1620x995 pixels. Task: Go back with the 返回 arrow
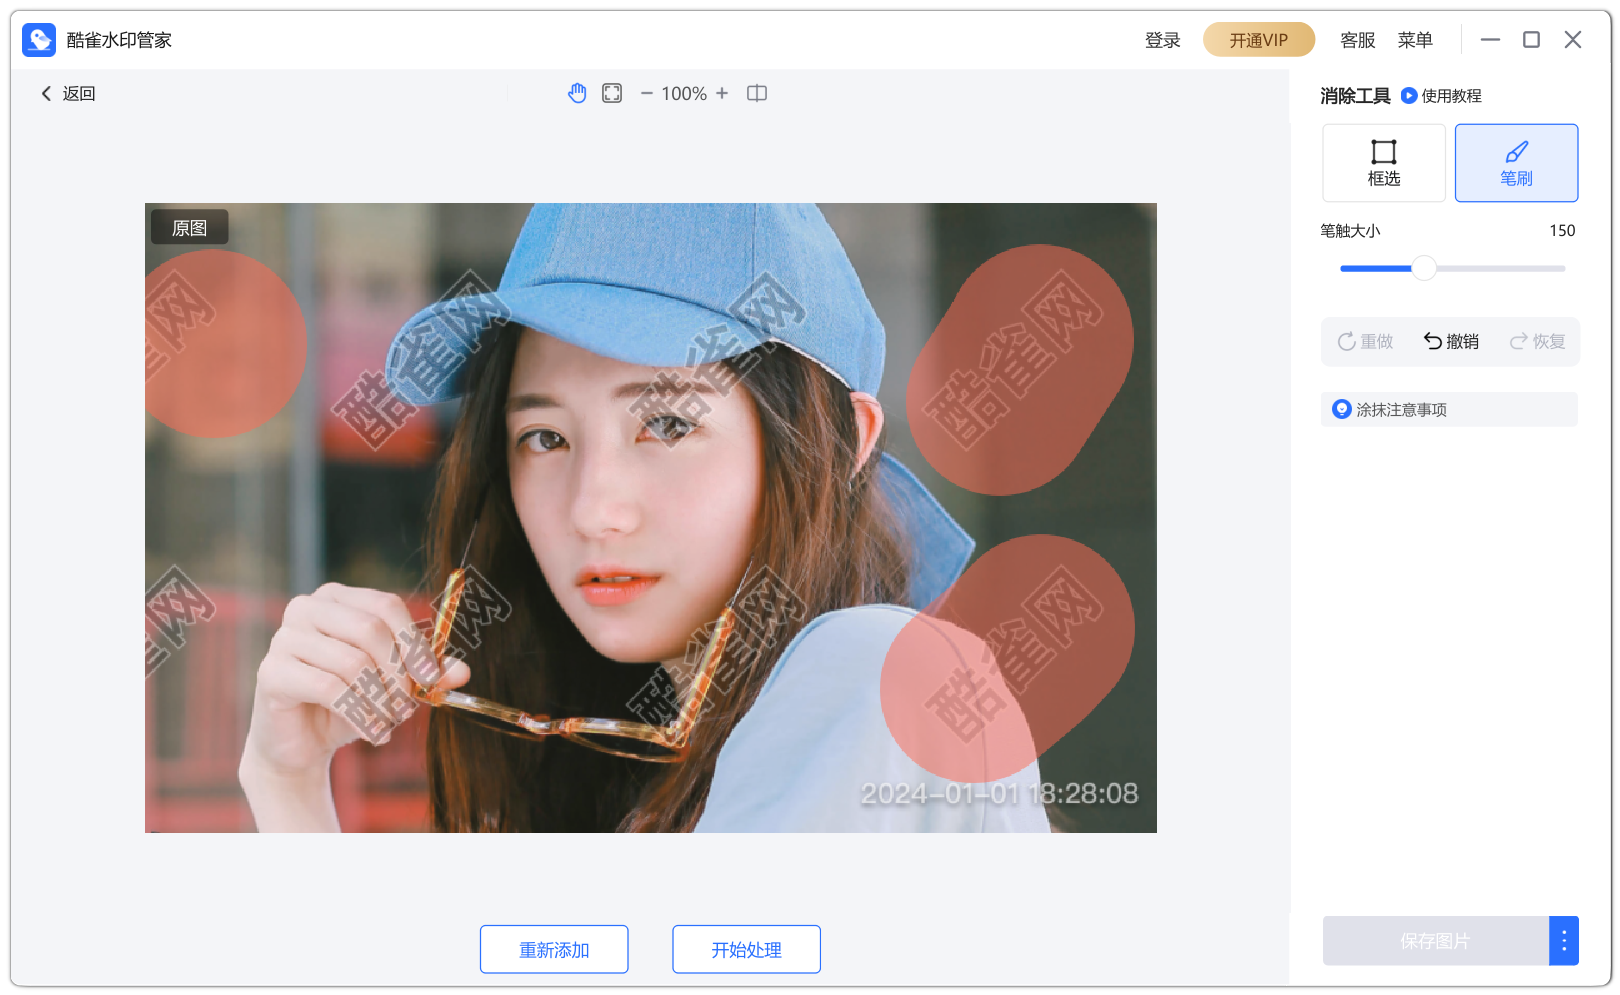67,93
